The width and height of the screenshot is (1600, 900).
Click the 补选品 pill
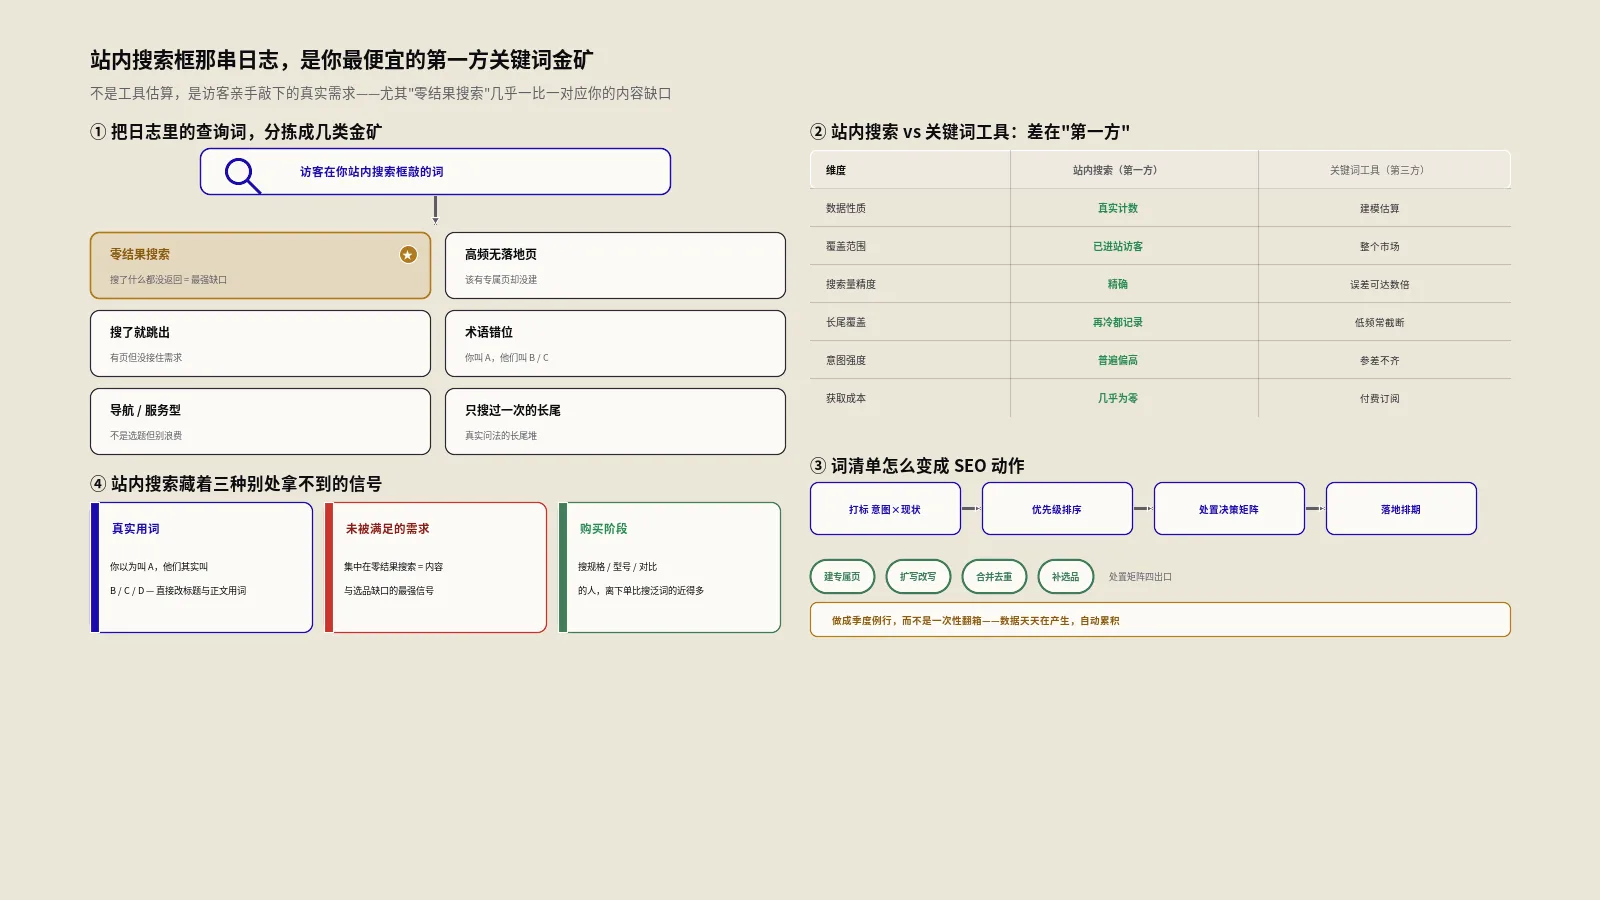[1066, 577]
